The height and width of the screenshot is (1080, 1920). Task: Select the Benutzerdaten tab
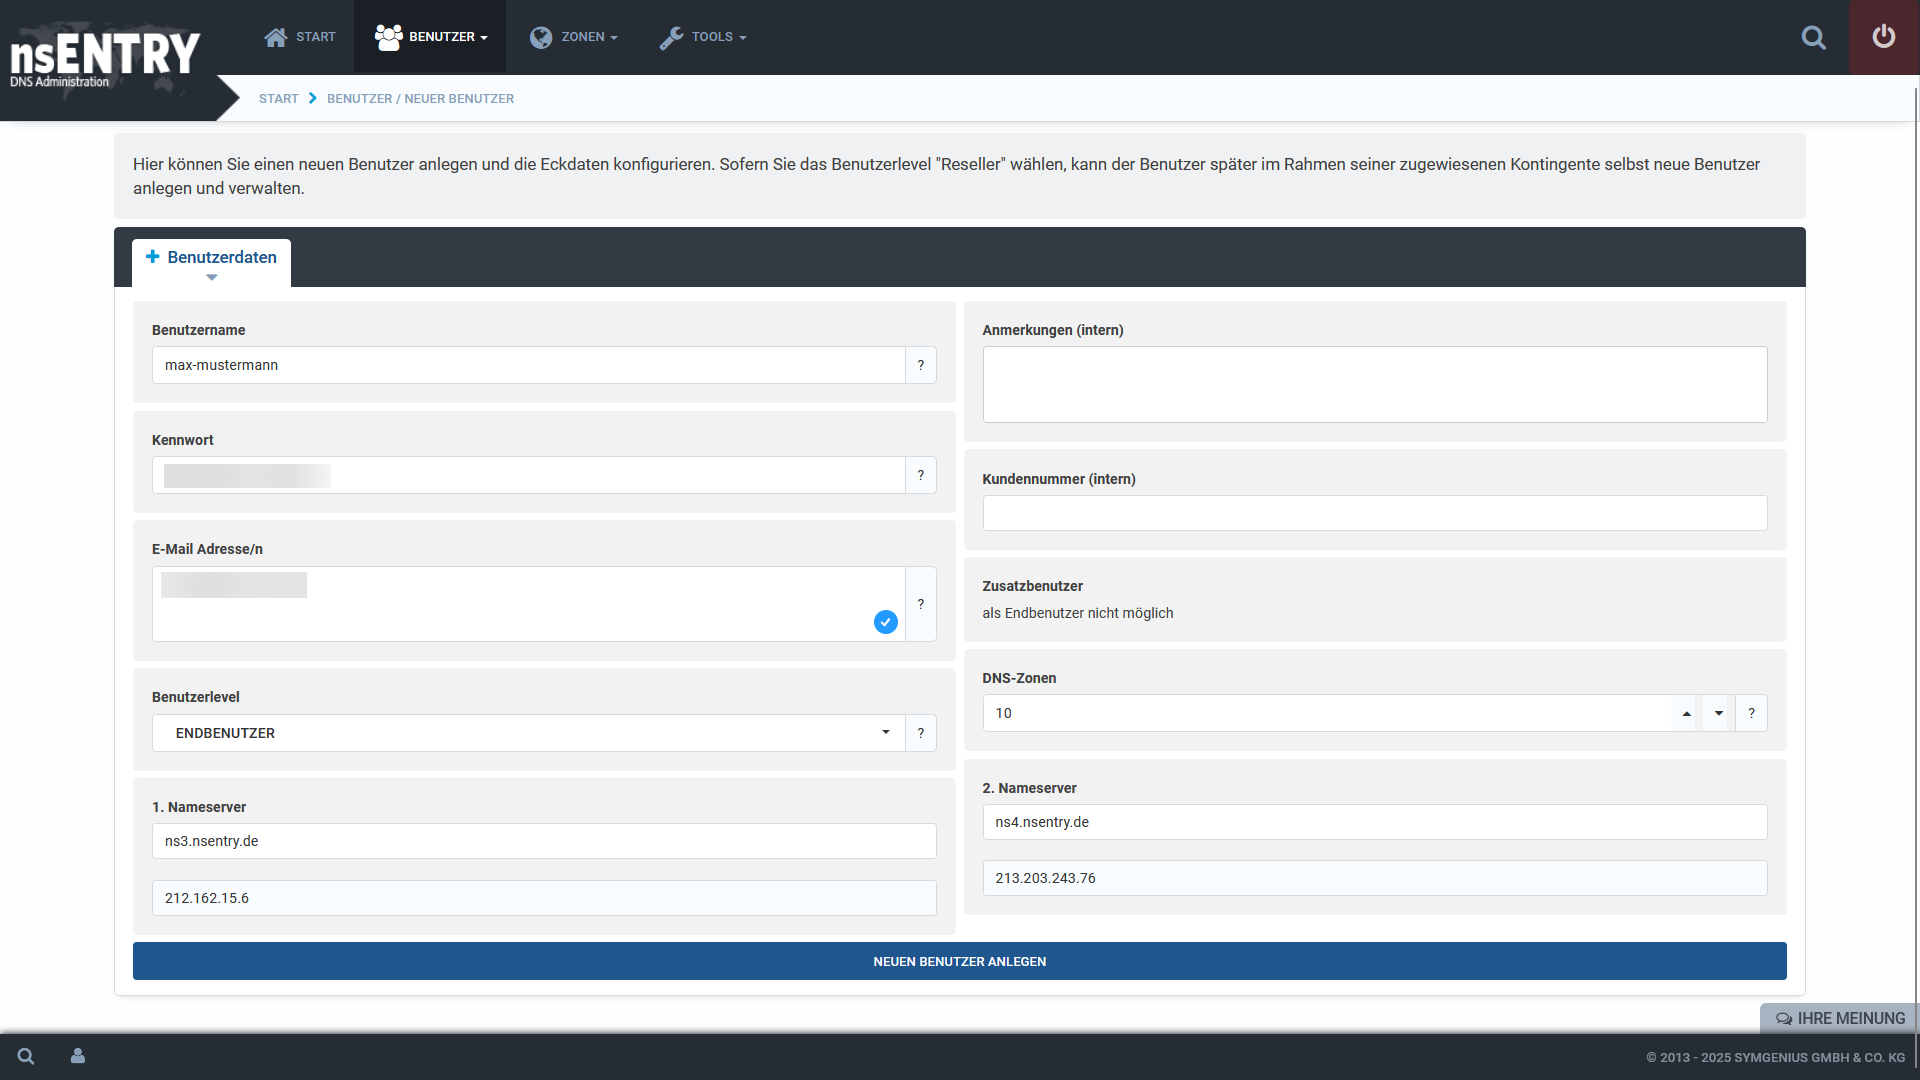point(211,258)
